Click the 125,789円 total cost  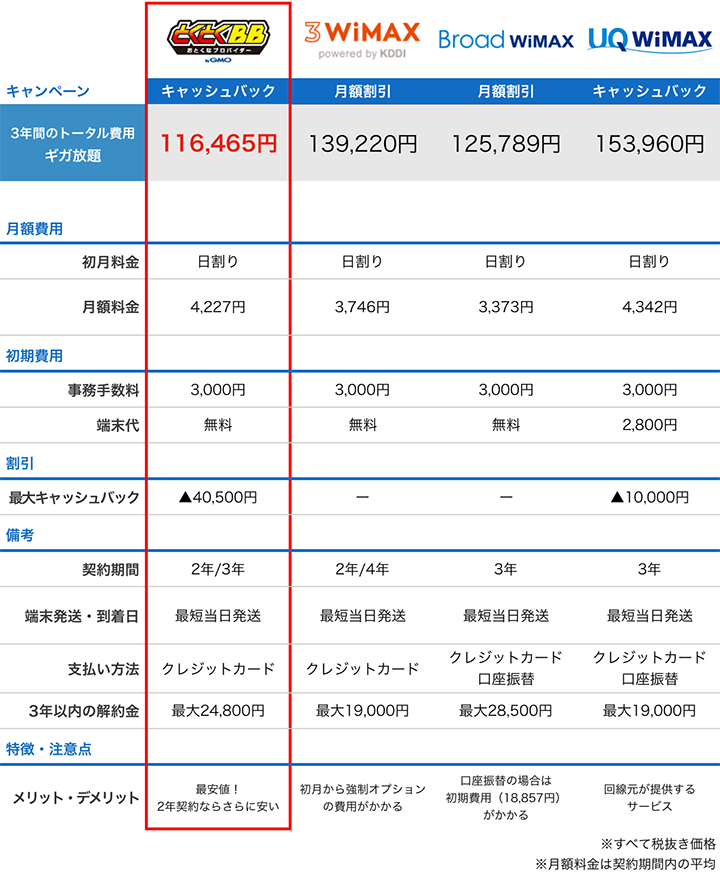coord(505,144)
